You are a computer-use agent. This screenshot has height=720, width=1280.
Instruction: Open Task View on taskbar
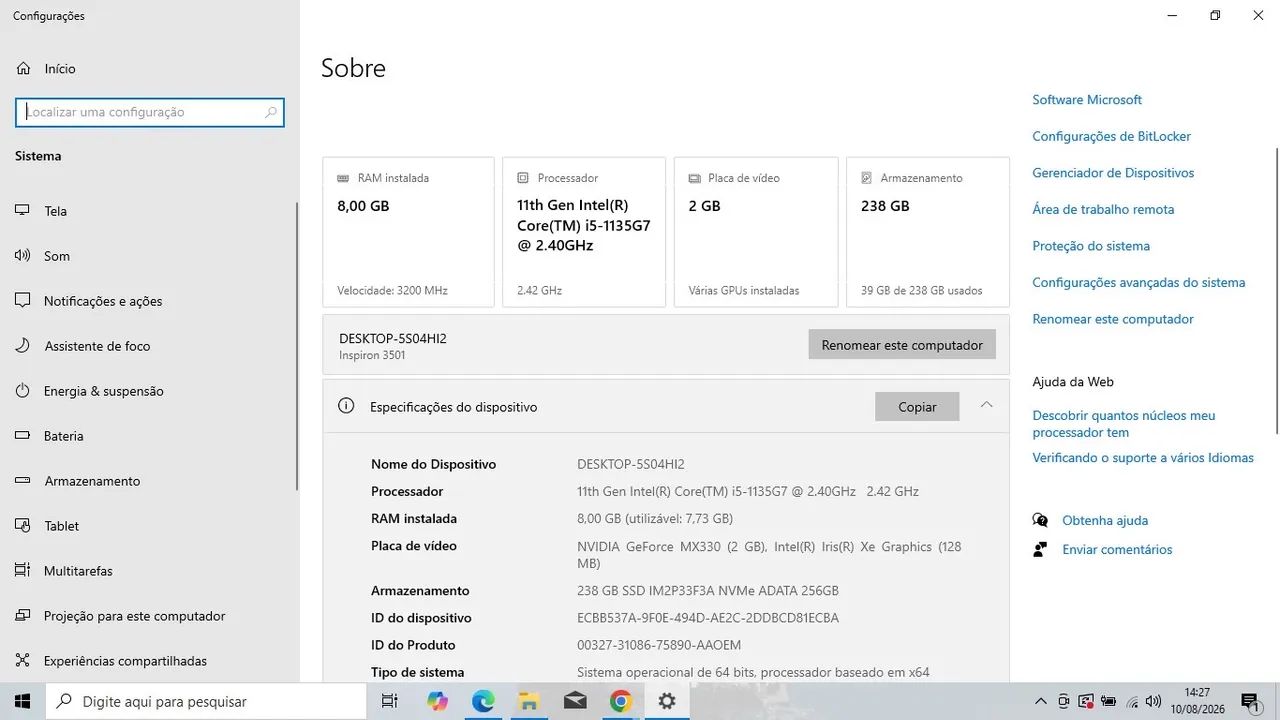pos(390,701)
